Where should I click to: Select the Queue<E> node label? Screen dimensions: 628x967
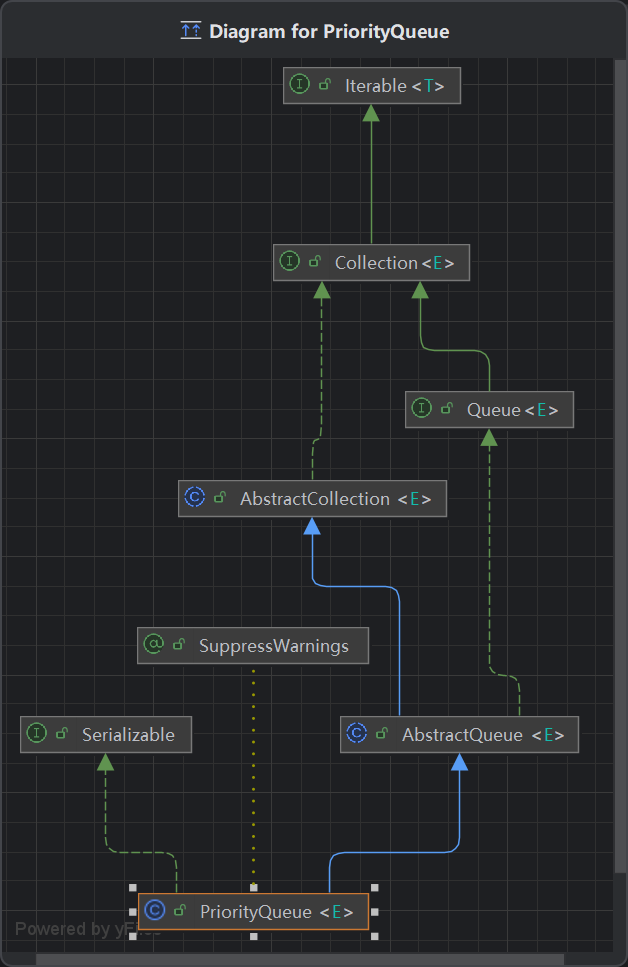[x=513, y=409]
